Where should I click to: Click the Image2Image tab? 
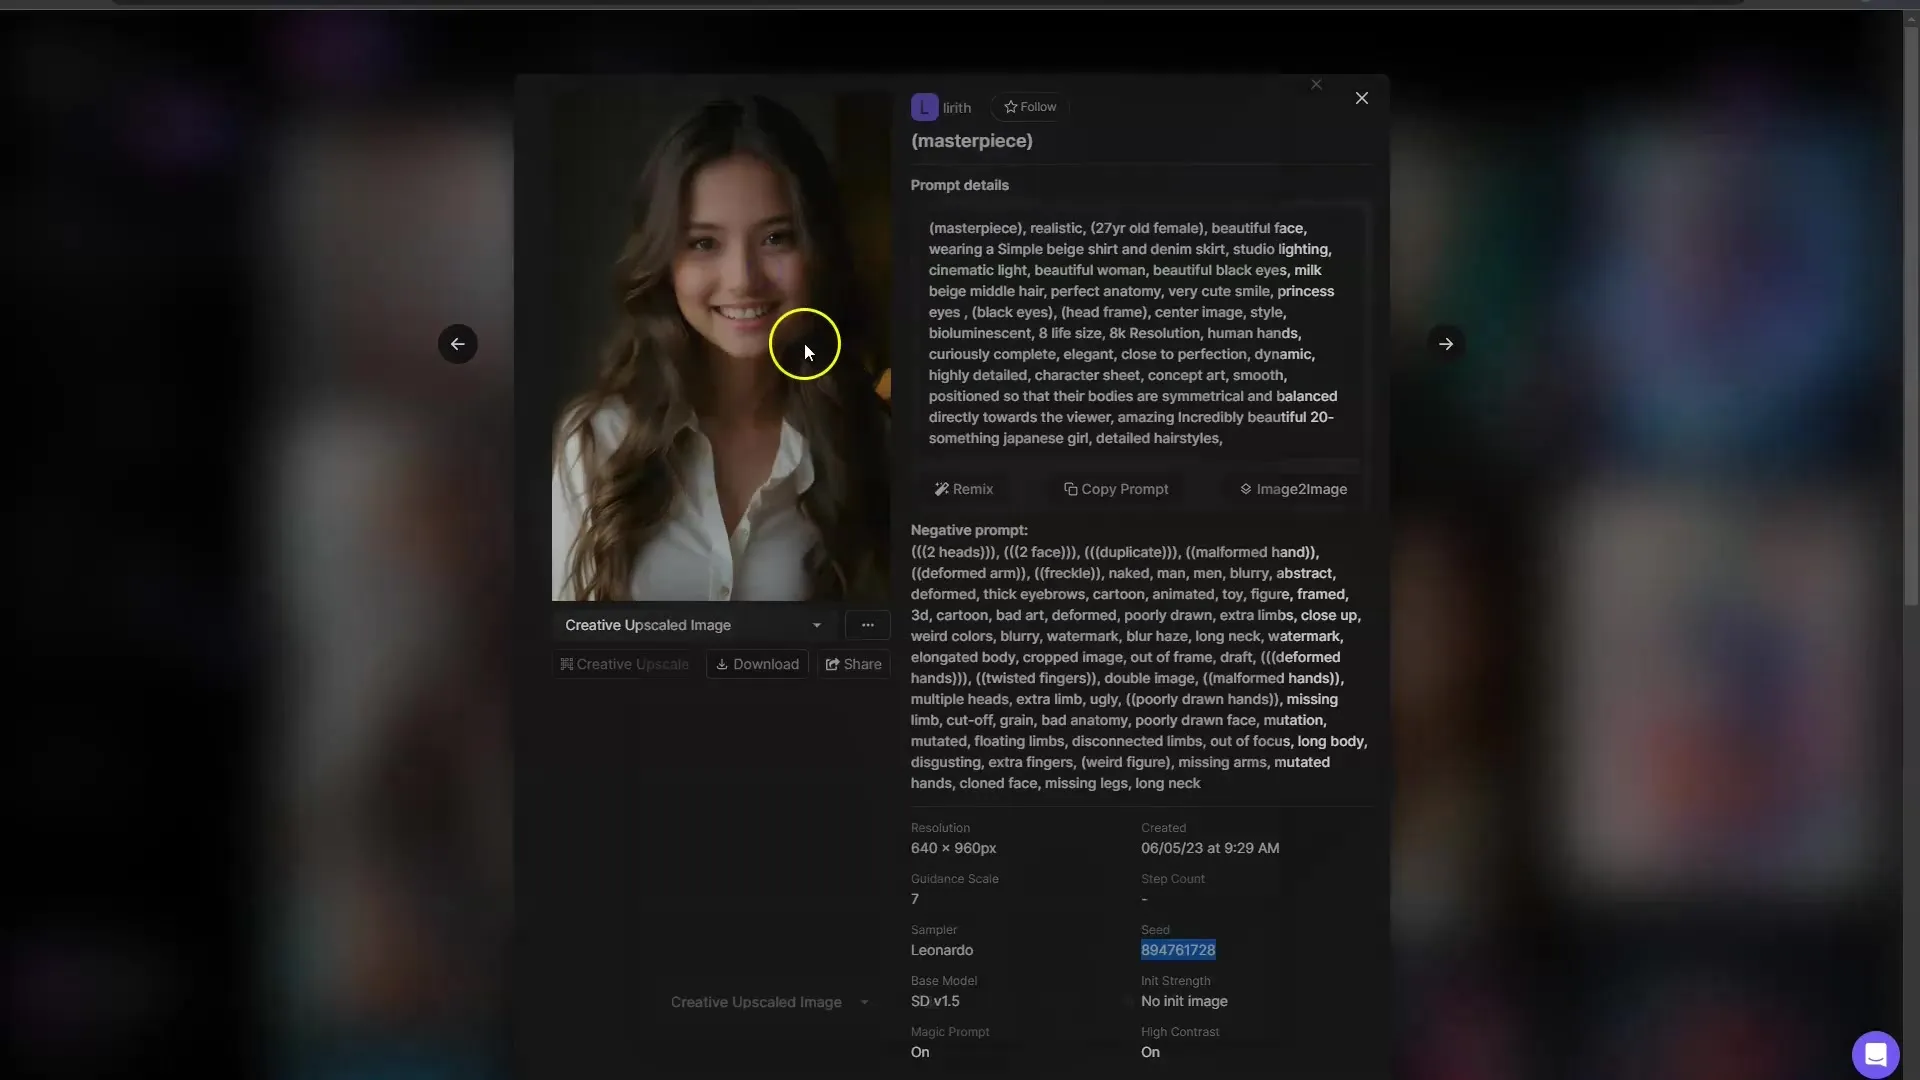[1291, 489]
